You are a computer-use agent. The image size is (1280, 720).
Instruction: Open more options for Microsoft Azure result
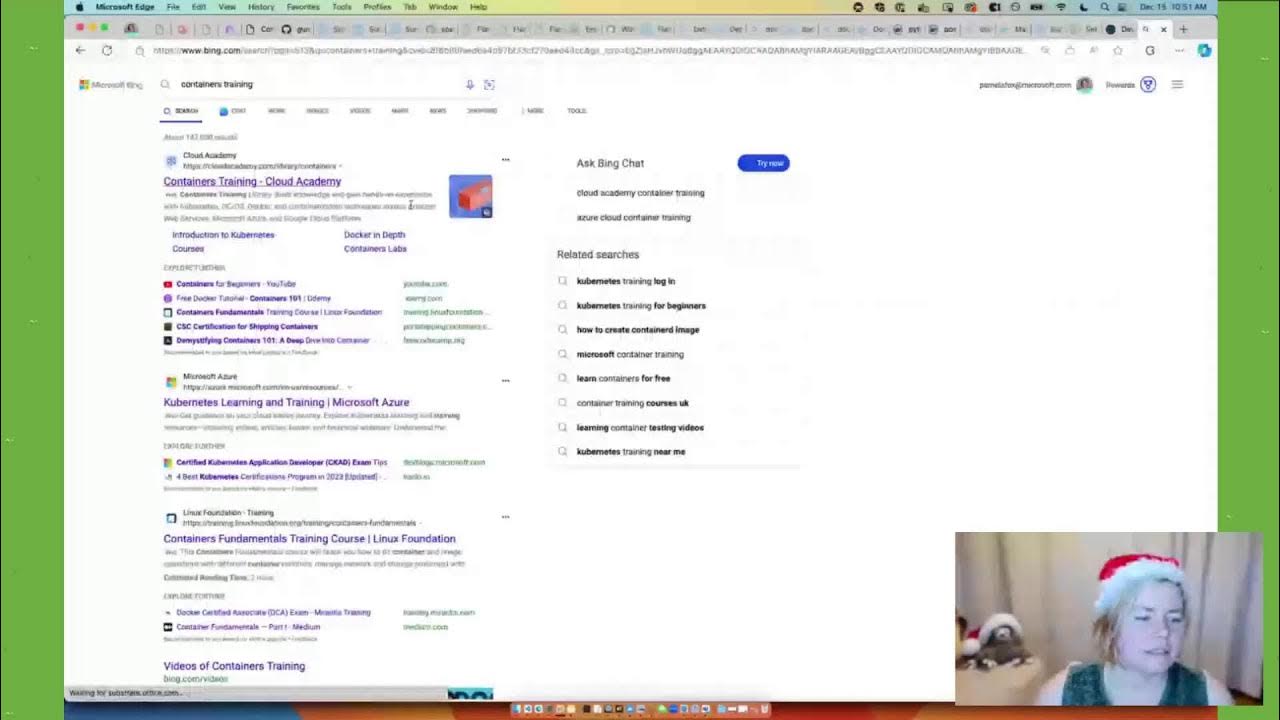click(x=505, y=381)
